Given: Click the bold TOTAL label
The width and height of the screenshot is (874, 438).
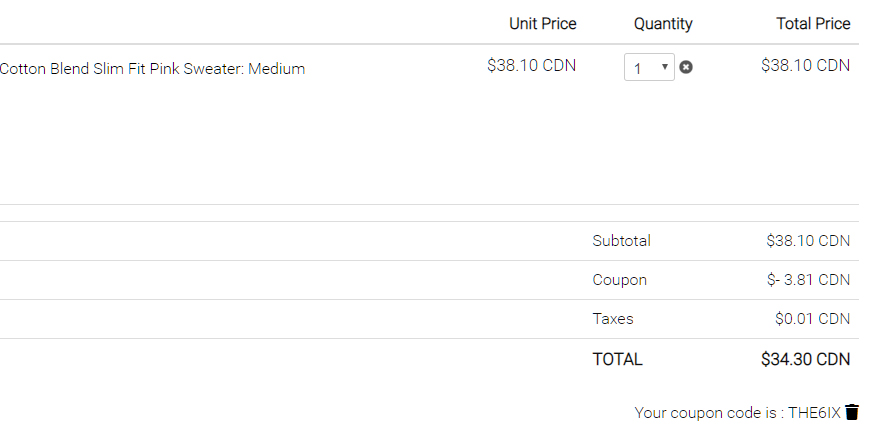Looking at the screenshot, I should coord(617,359).
